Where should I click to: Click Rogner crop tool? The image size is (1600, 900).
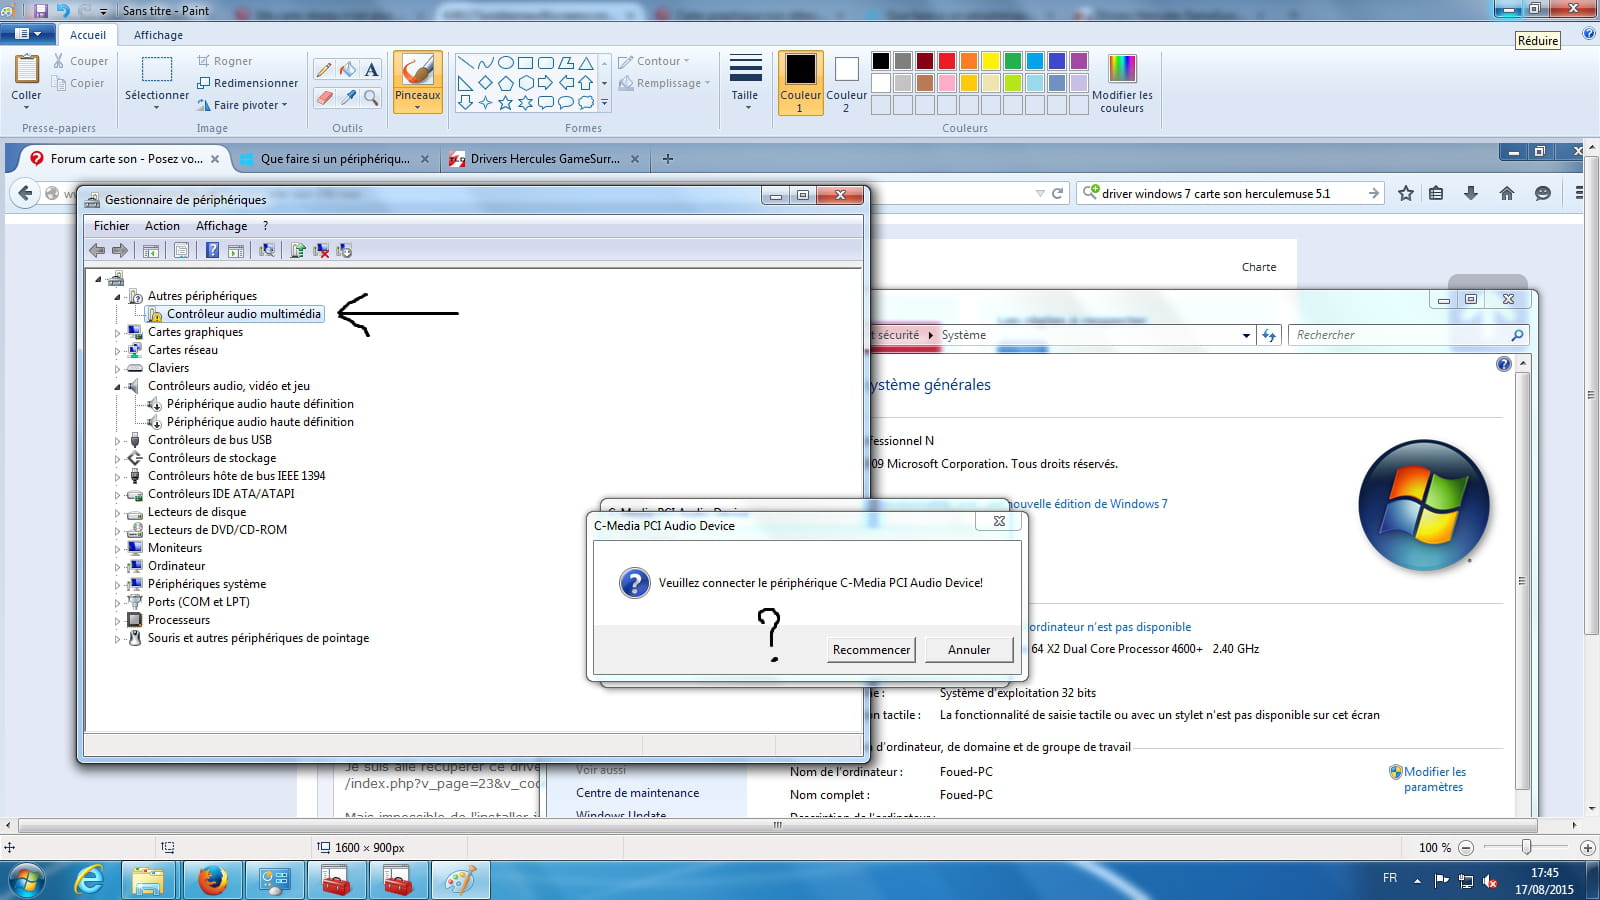[x=225, y=61]
